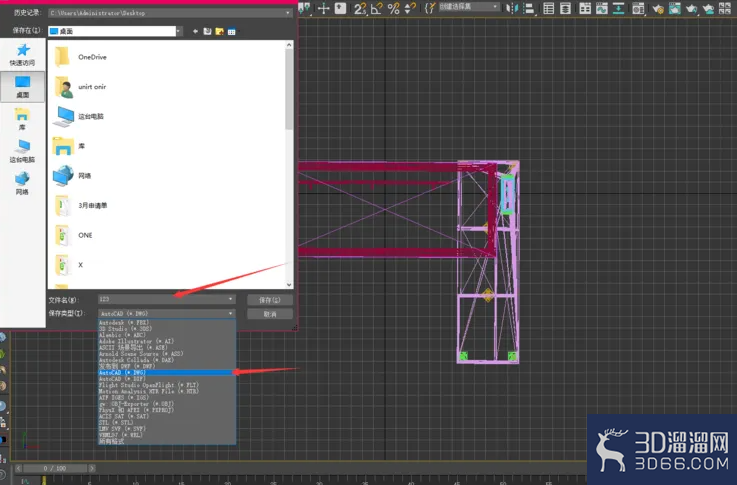Select the X folder
This screenshot has height=485, width=737.
[69, 265]
